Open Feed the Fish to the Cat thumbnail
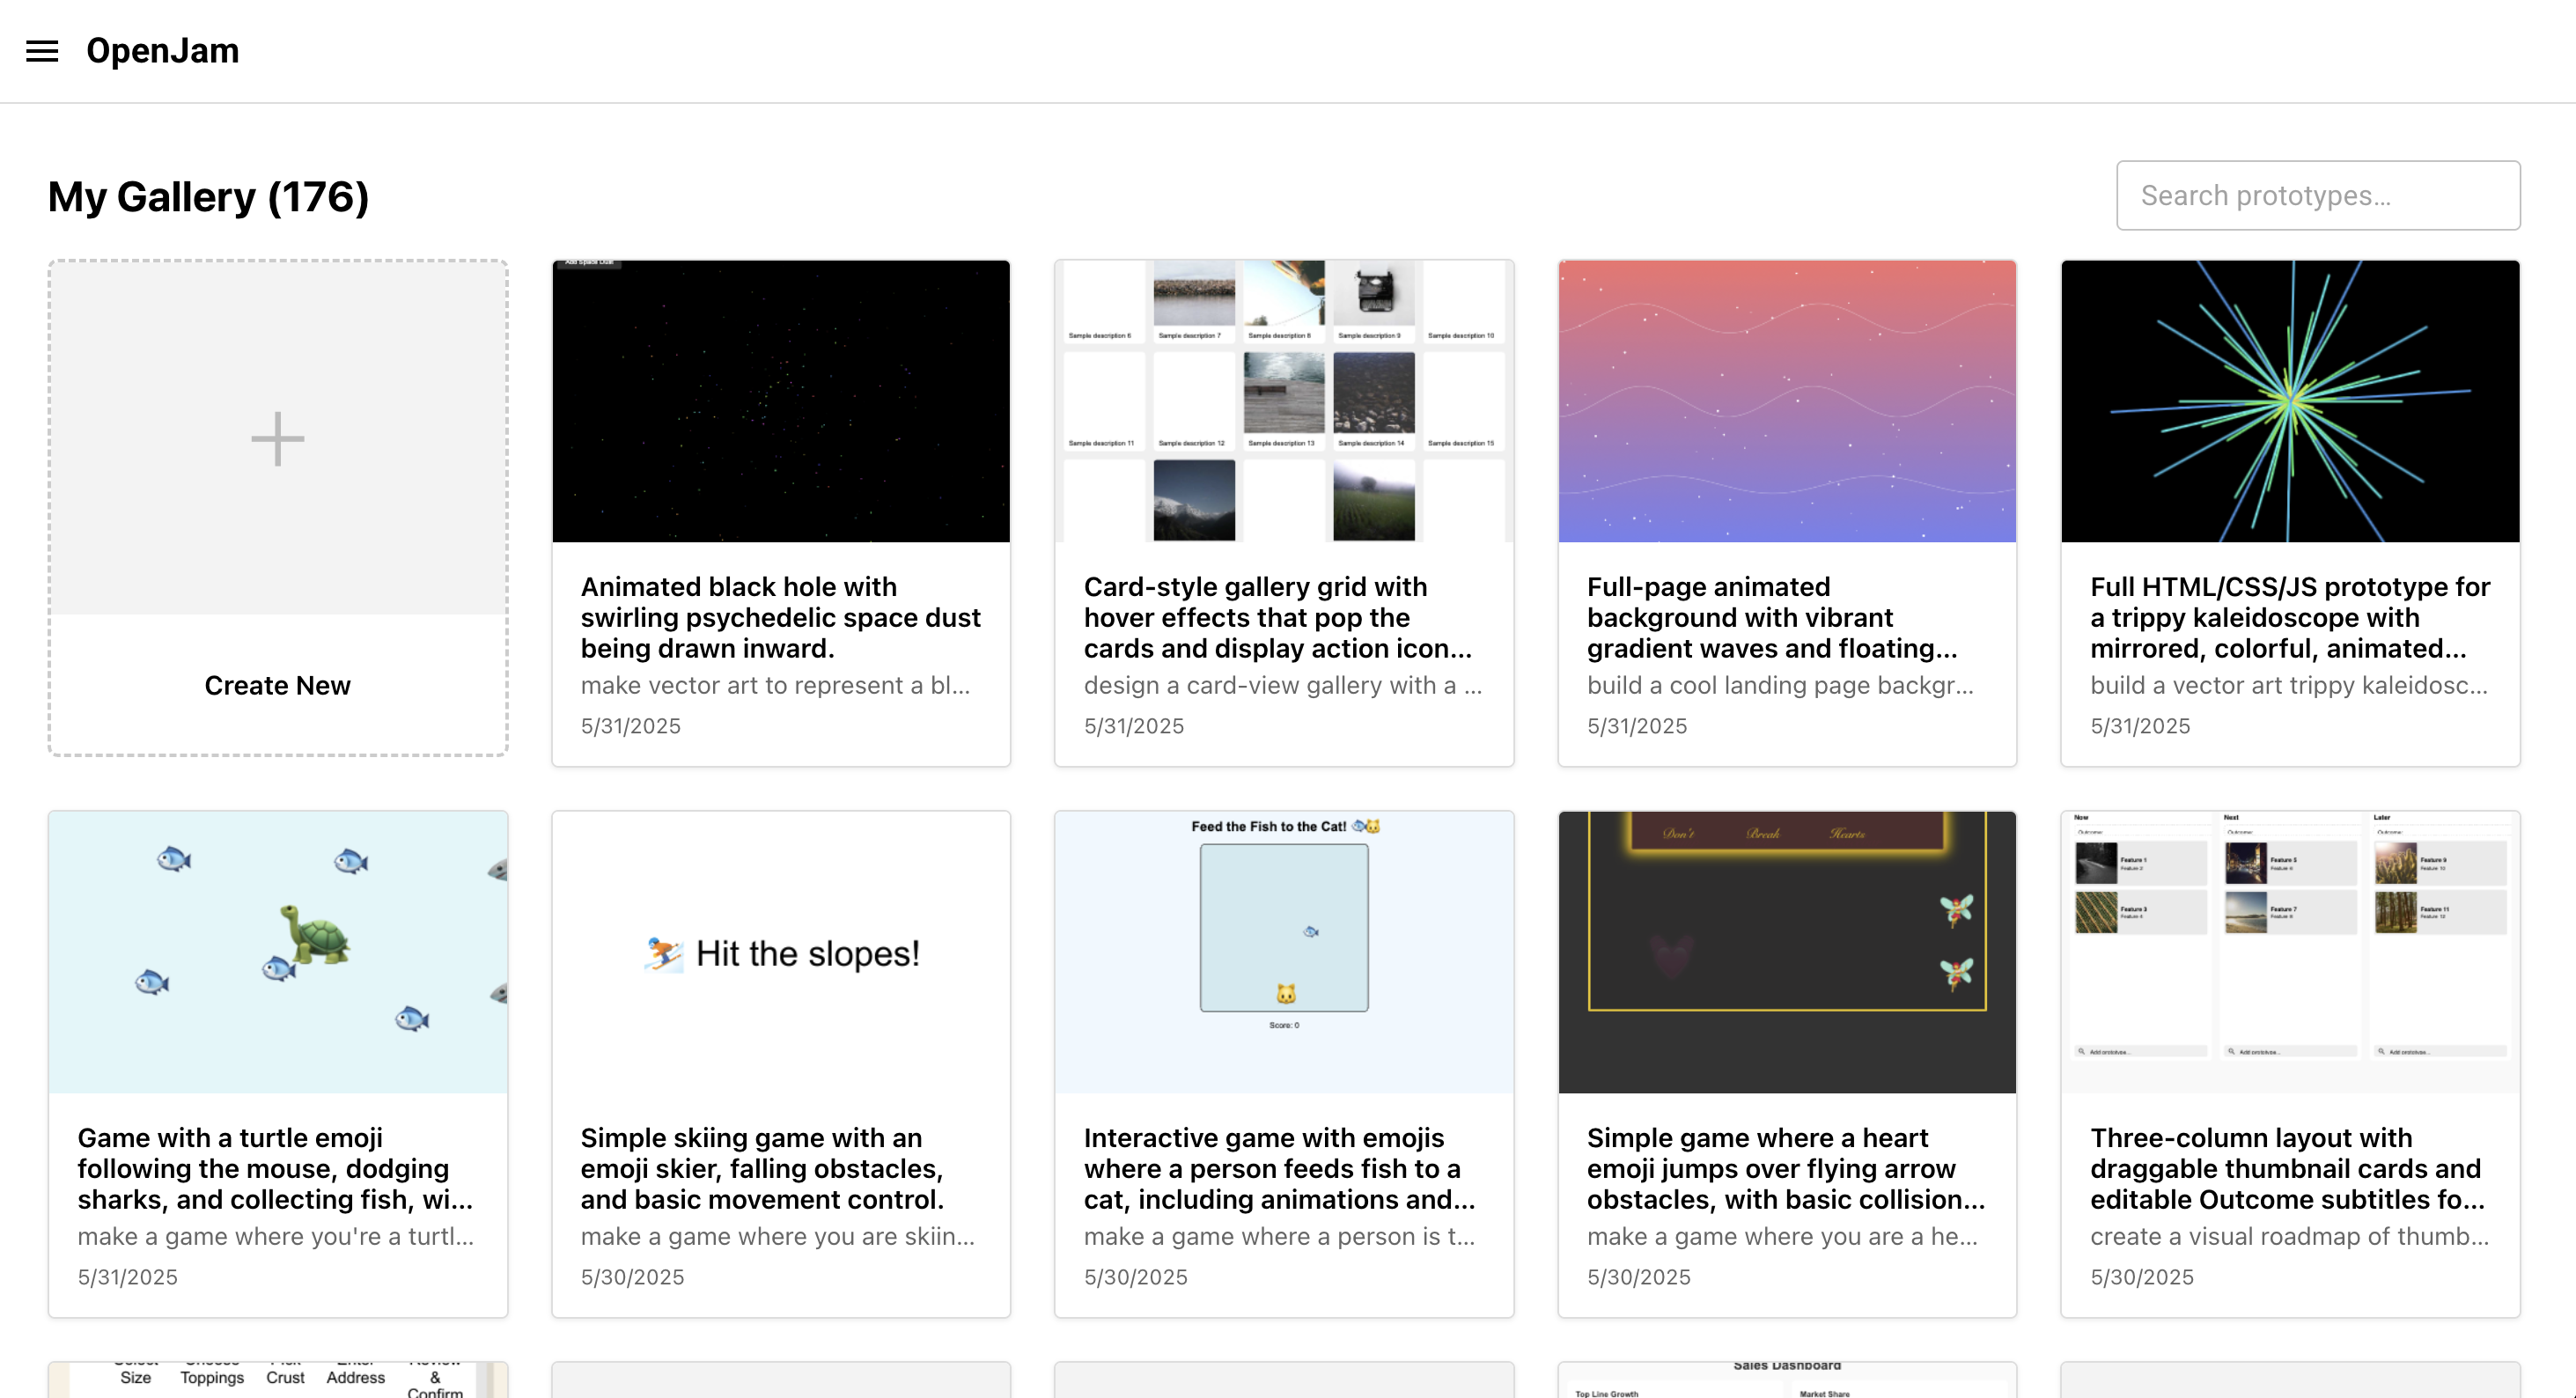2576x1398 pixels. pyautogui.click(x=1283, y=952)
